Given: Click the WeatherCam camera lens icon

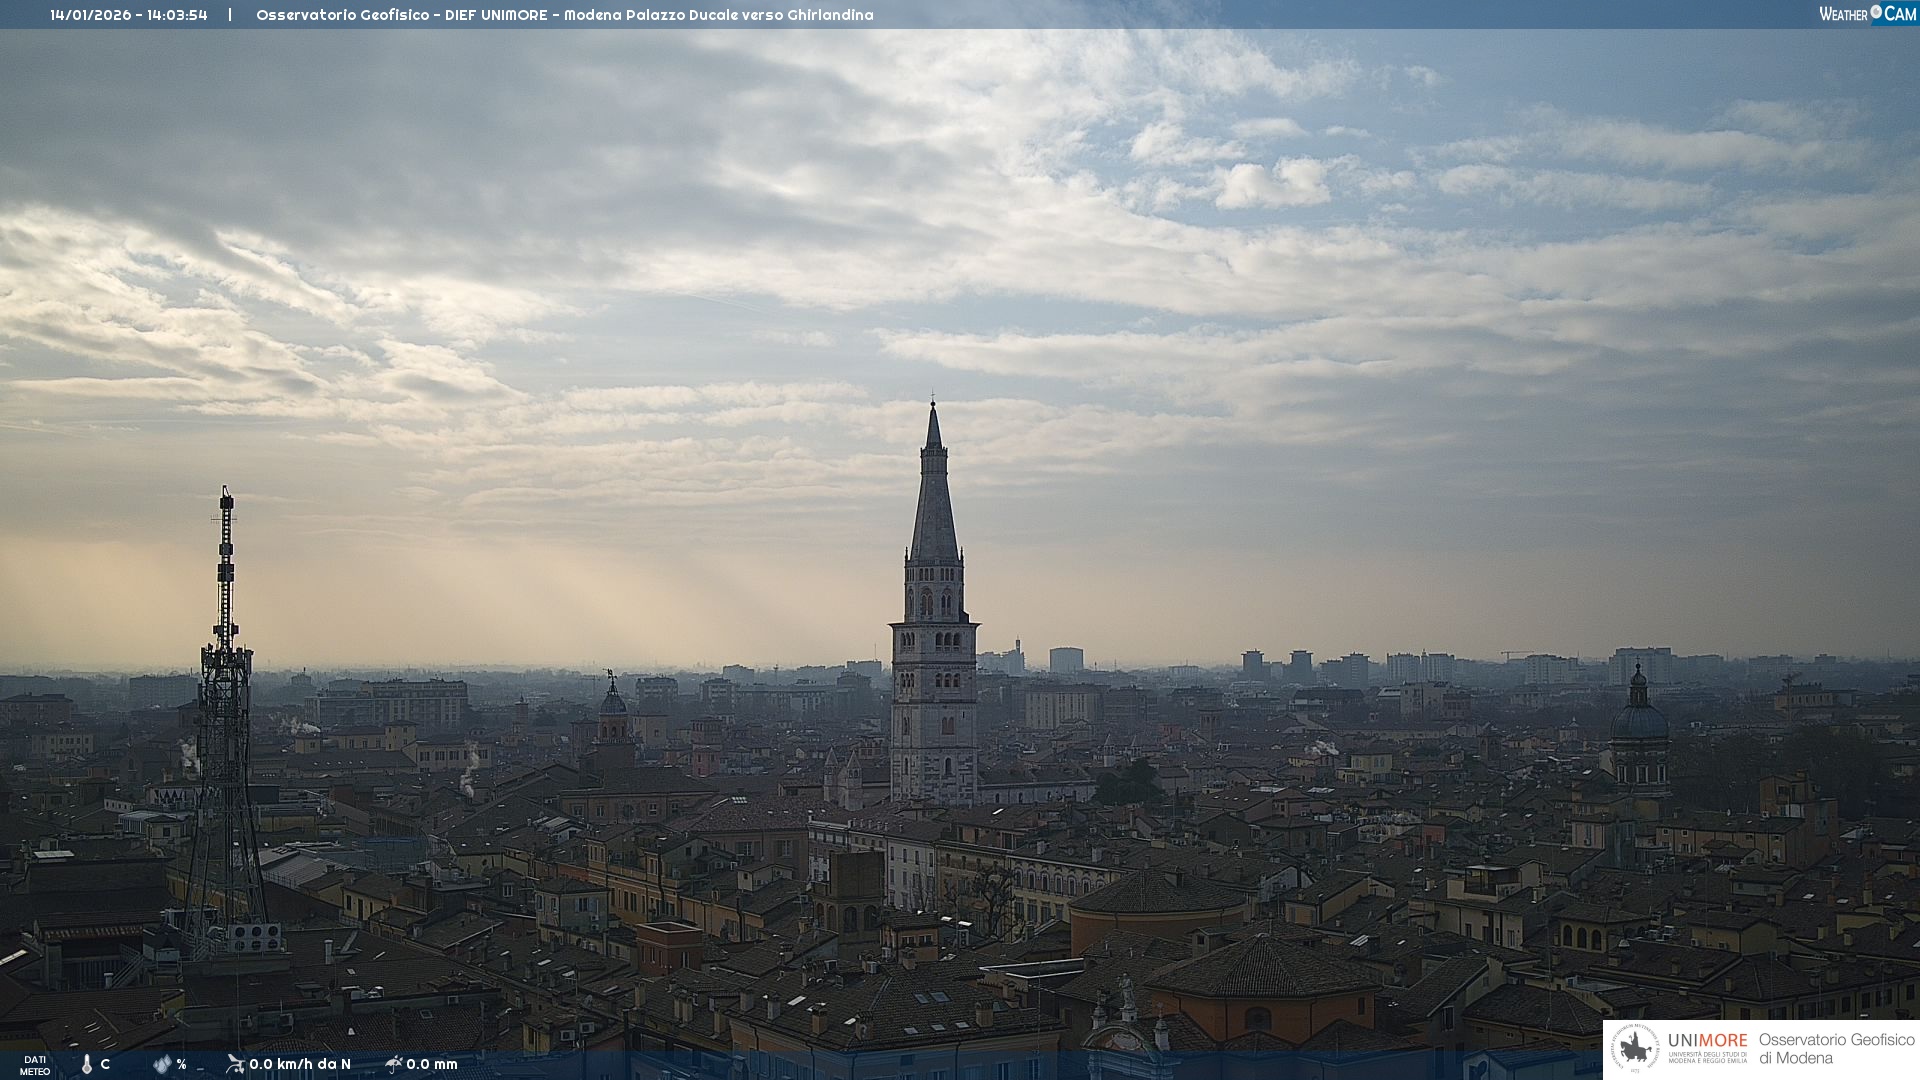Looking at the screenshot, I should tap(1875, 12).
